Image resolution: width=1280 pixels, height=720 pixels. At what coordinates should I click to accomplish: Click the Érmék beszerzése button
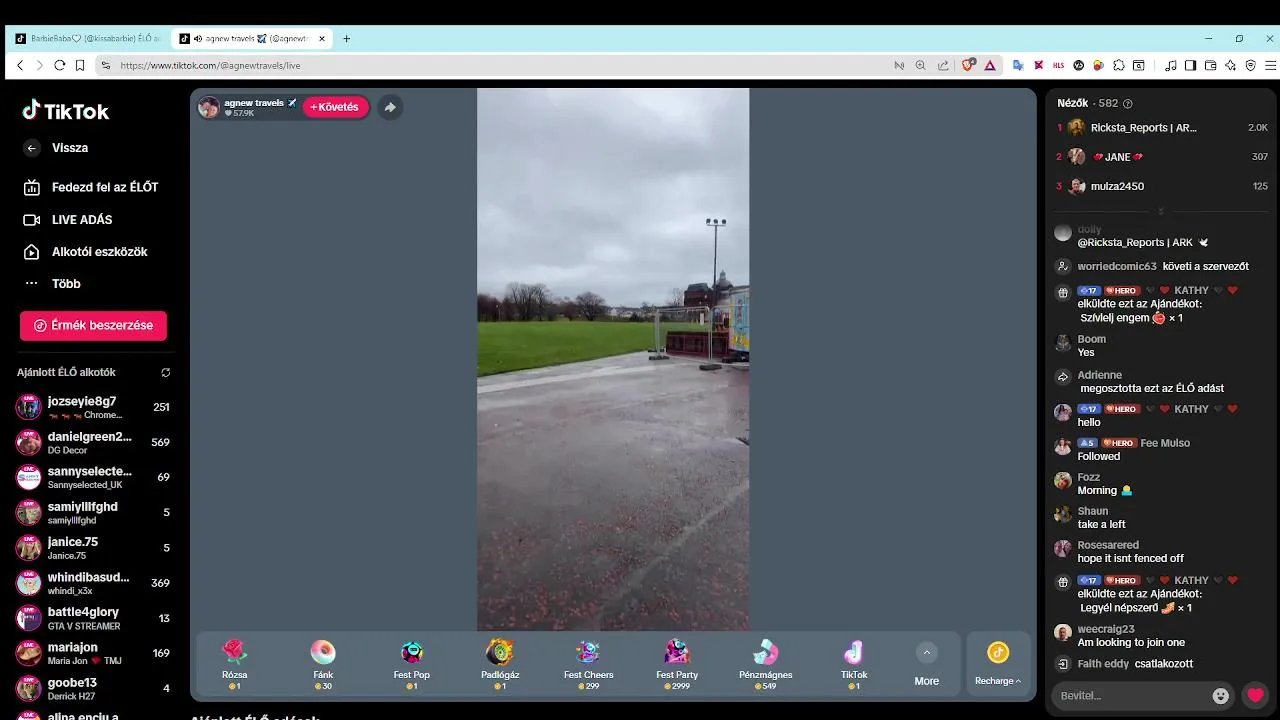(93, 325)
